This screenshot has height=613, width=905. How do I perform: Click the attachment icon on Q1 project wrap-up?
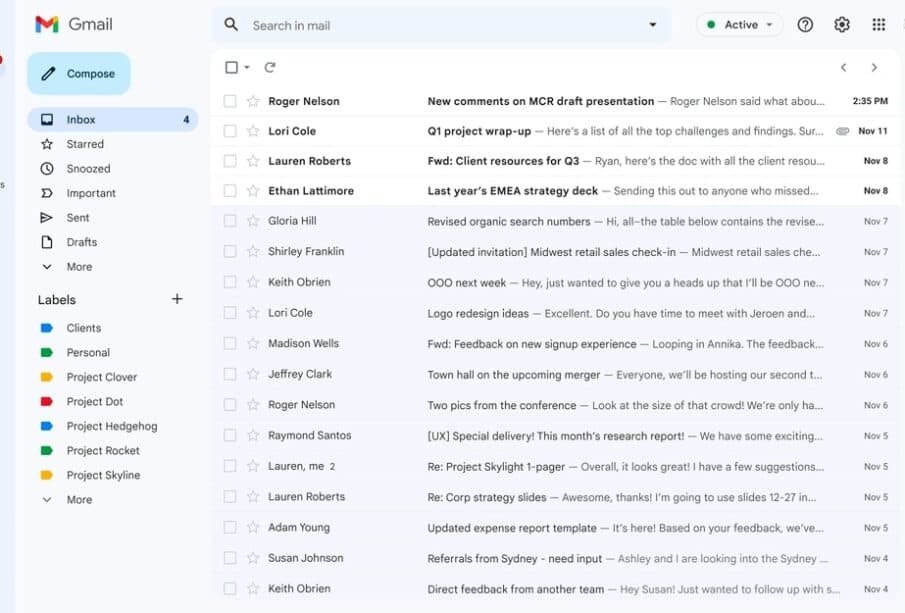pos(842,131)
